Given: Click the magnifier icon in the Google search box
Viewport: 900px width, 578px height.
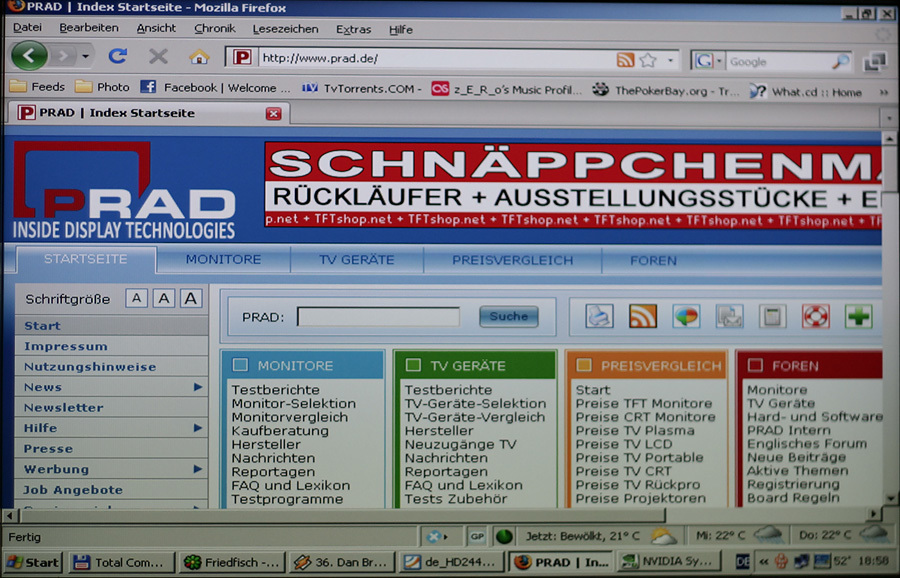Looking at the screenshot, I should (x=840, y=62).
